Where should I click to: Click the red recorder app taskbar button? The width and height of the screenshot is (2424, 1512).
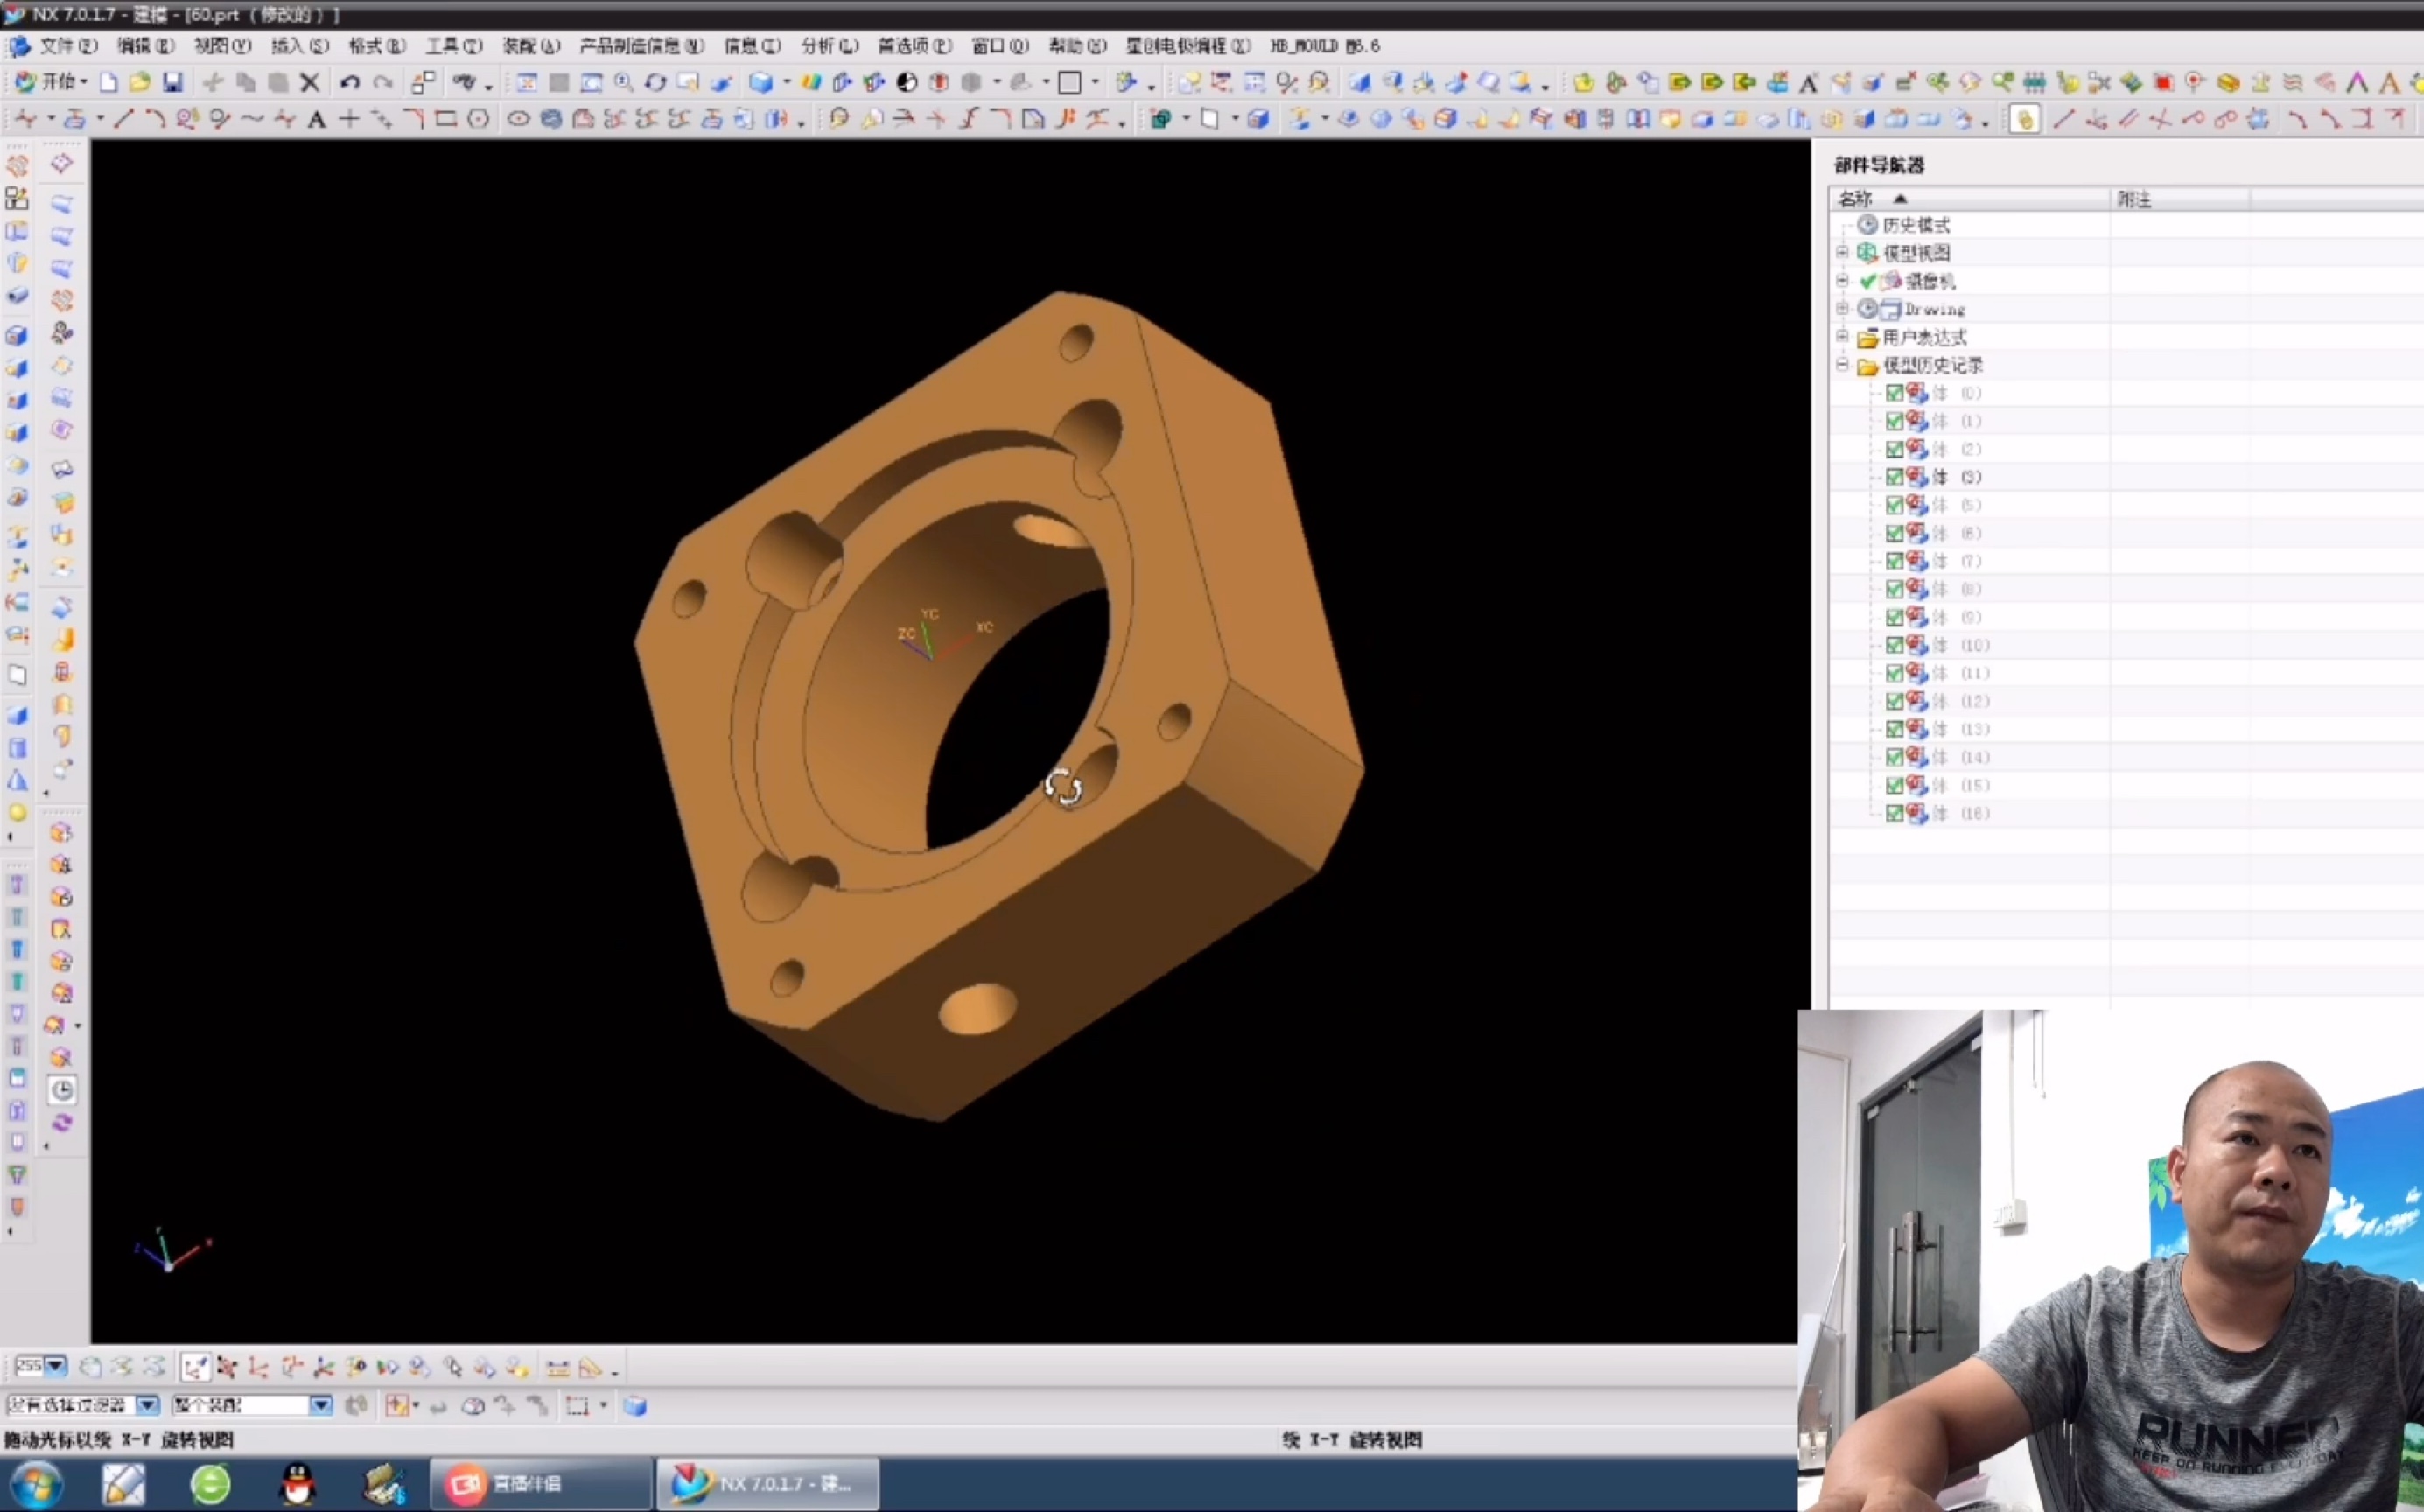[x=541, y=1483]
